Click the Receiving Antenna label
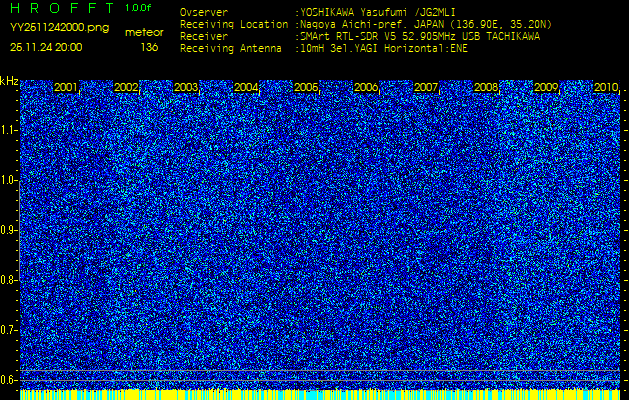Viewport: 629px width, 400px height. click(231, 49)
